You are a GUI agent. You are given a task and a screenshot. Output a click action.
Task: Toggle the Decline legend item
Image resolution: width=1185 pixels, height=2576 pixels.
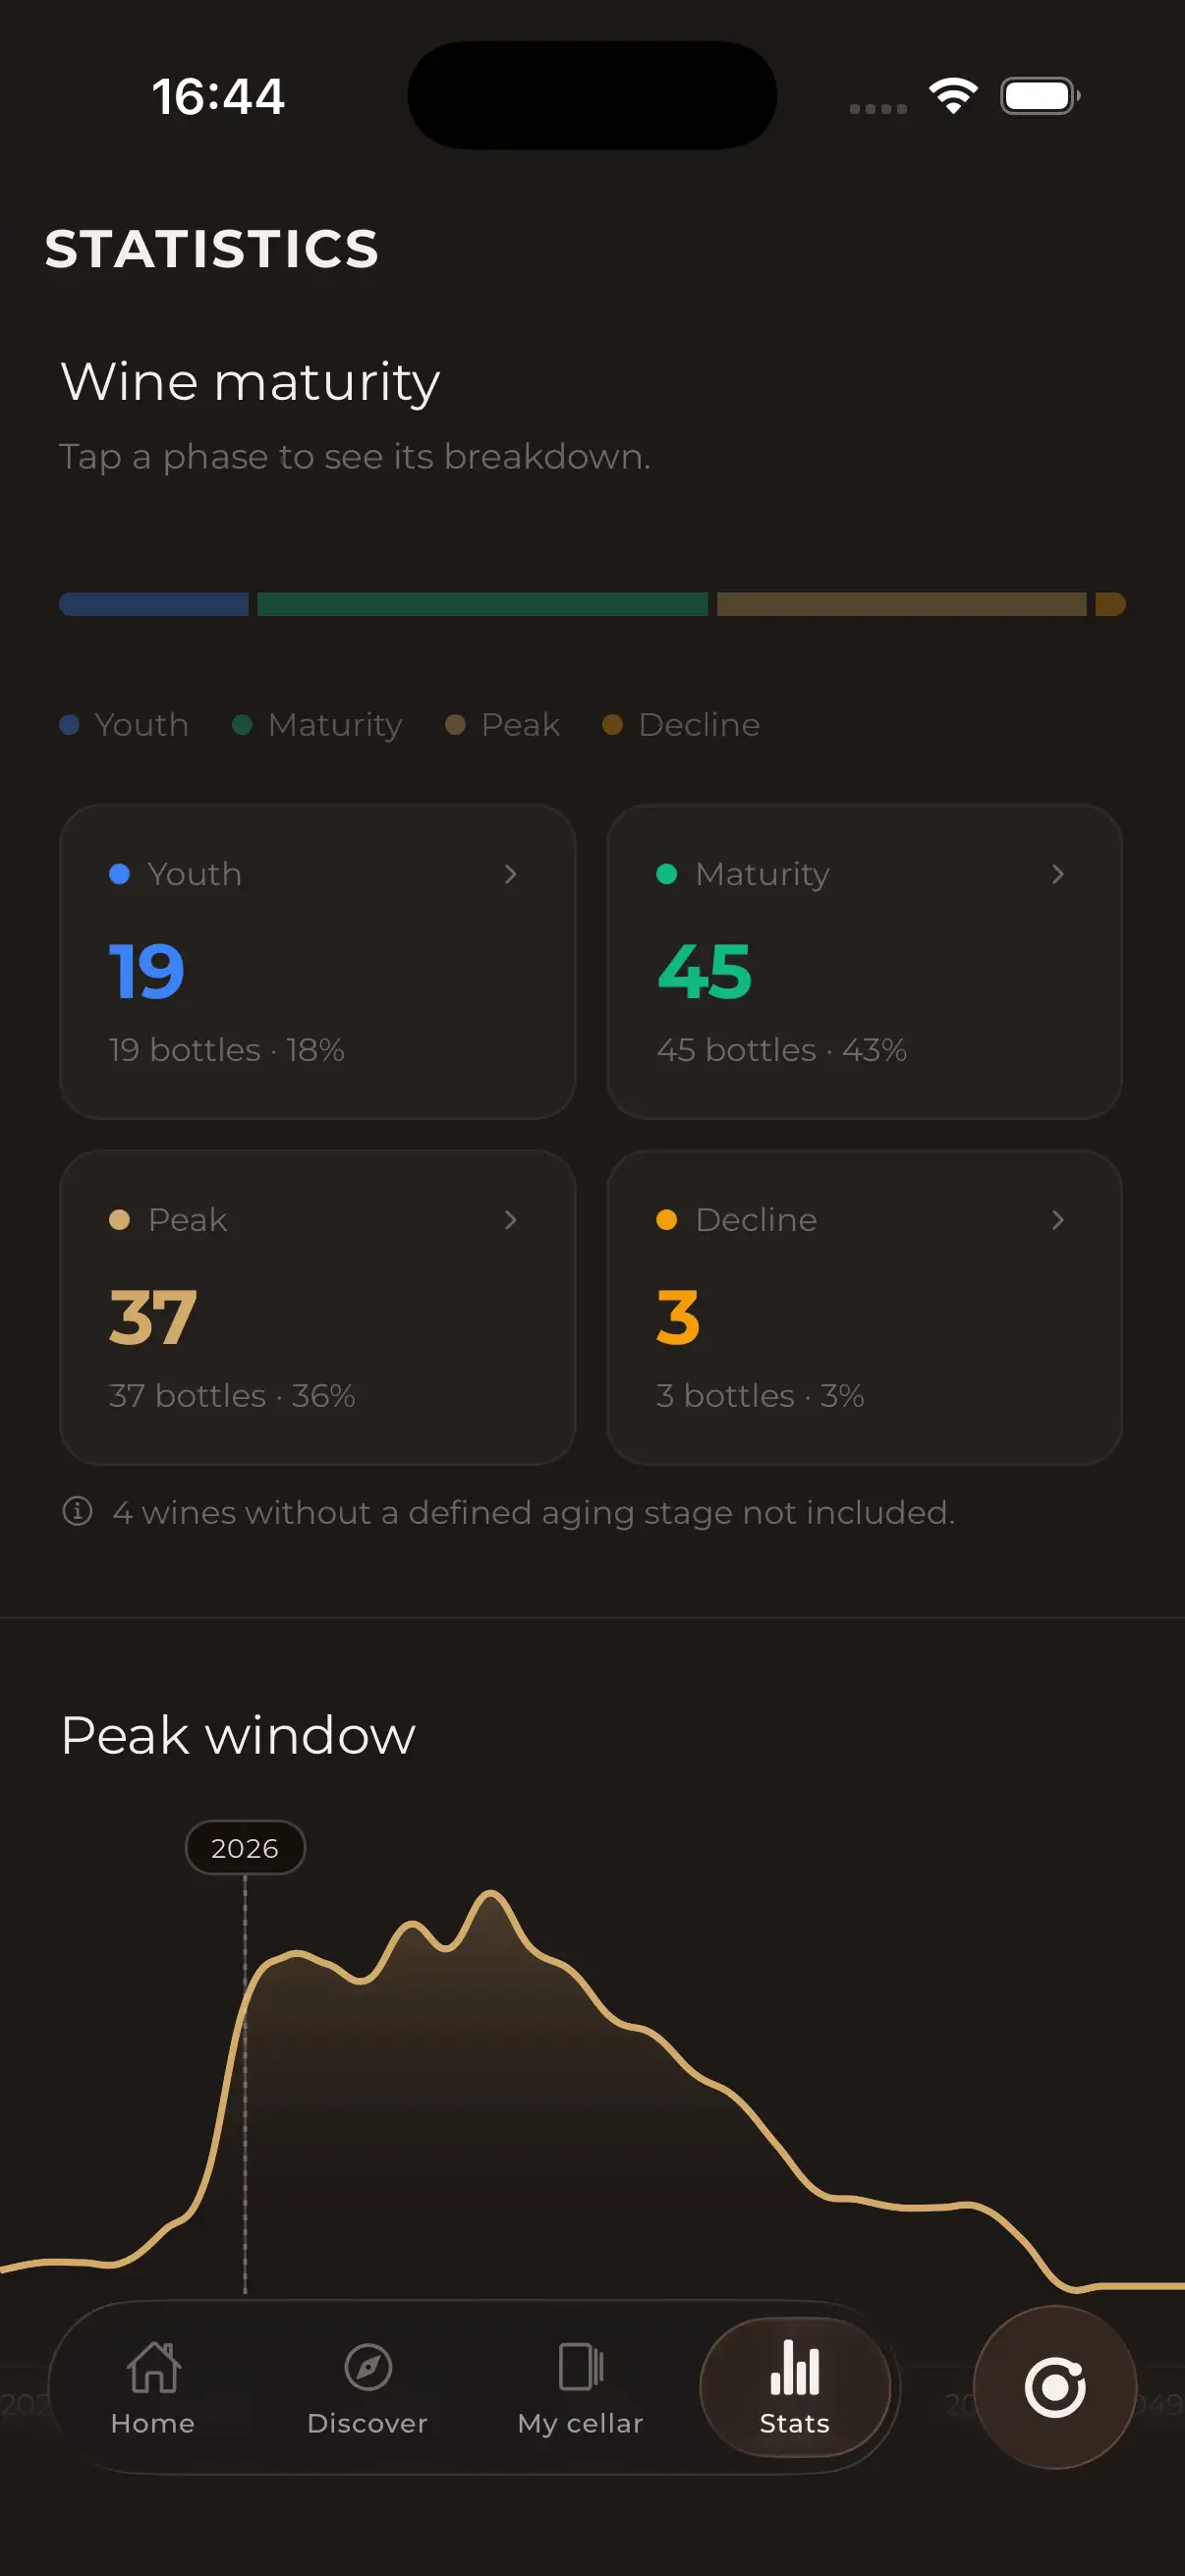tap(681, 724)
